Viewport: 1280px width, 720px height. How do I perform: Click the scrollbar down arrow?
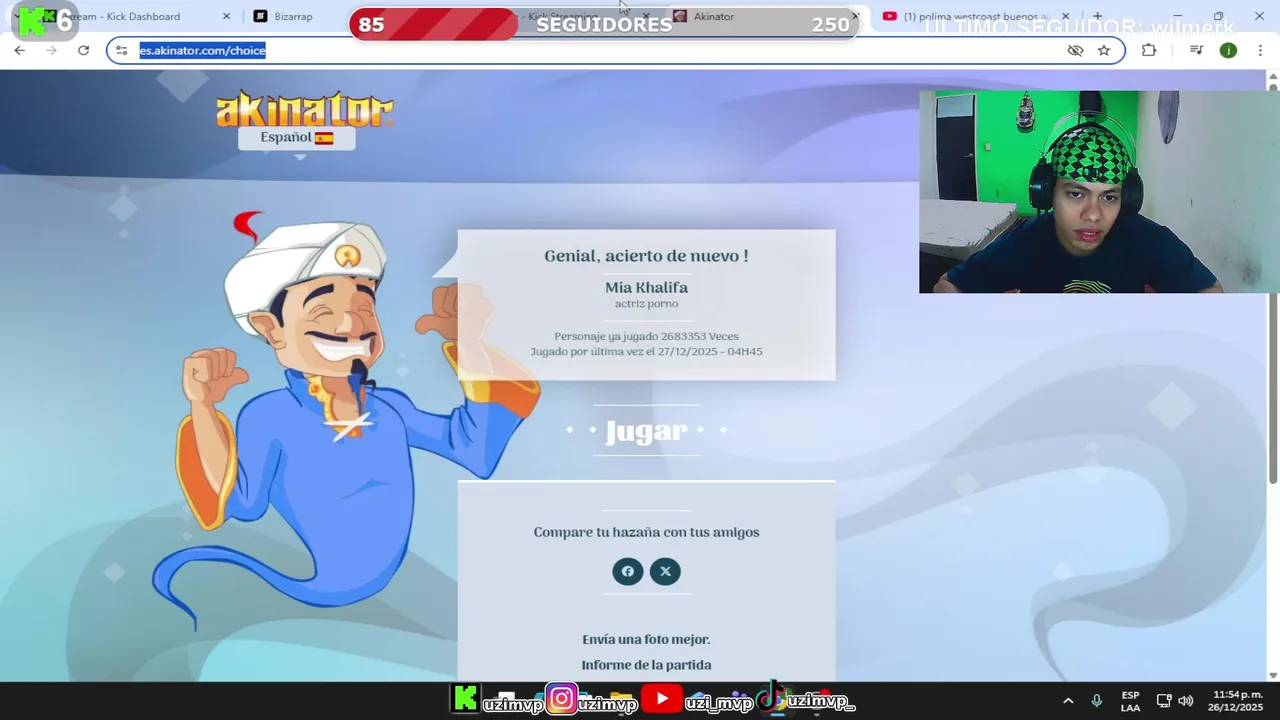(x=1273, y=675)
